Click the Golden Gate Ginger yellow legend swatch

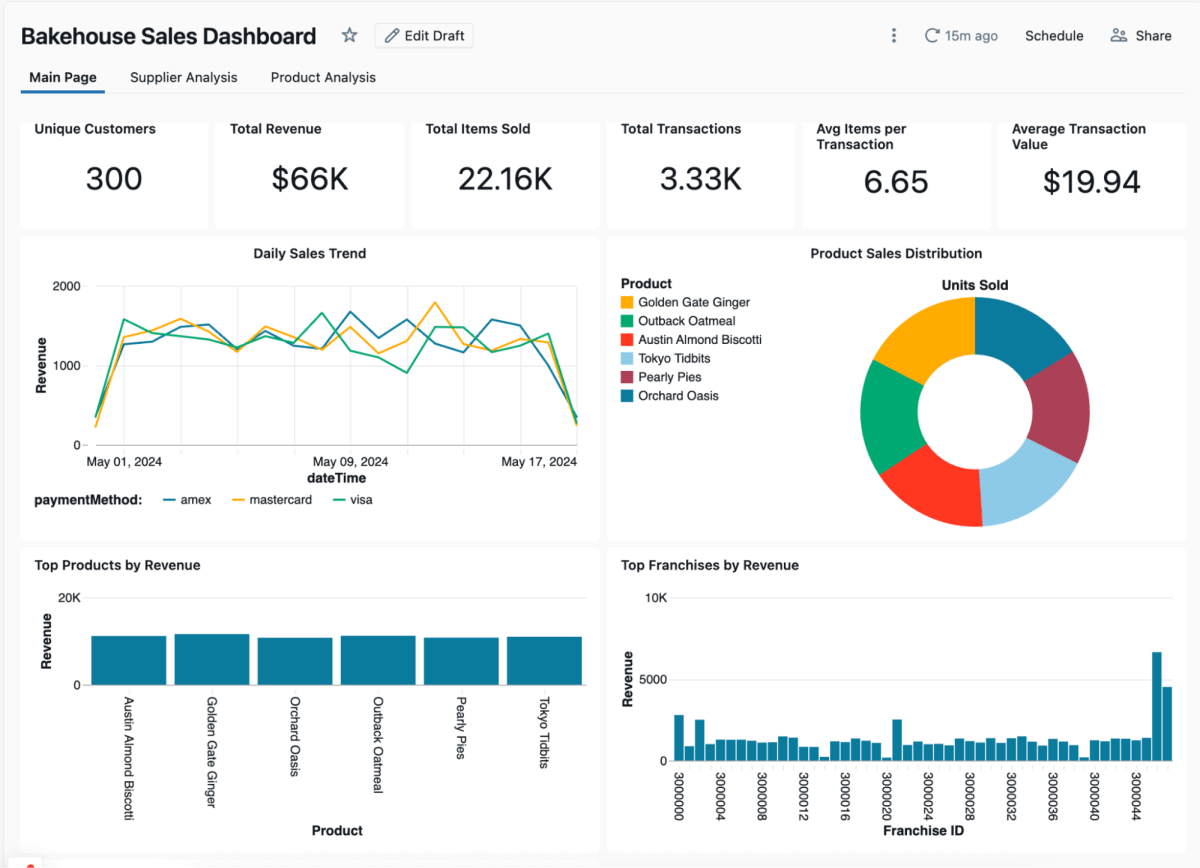627,301
